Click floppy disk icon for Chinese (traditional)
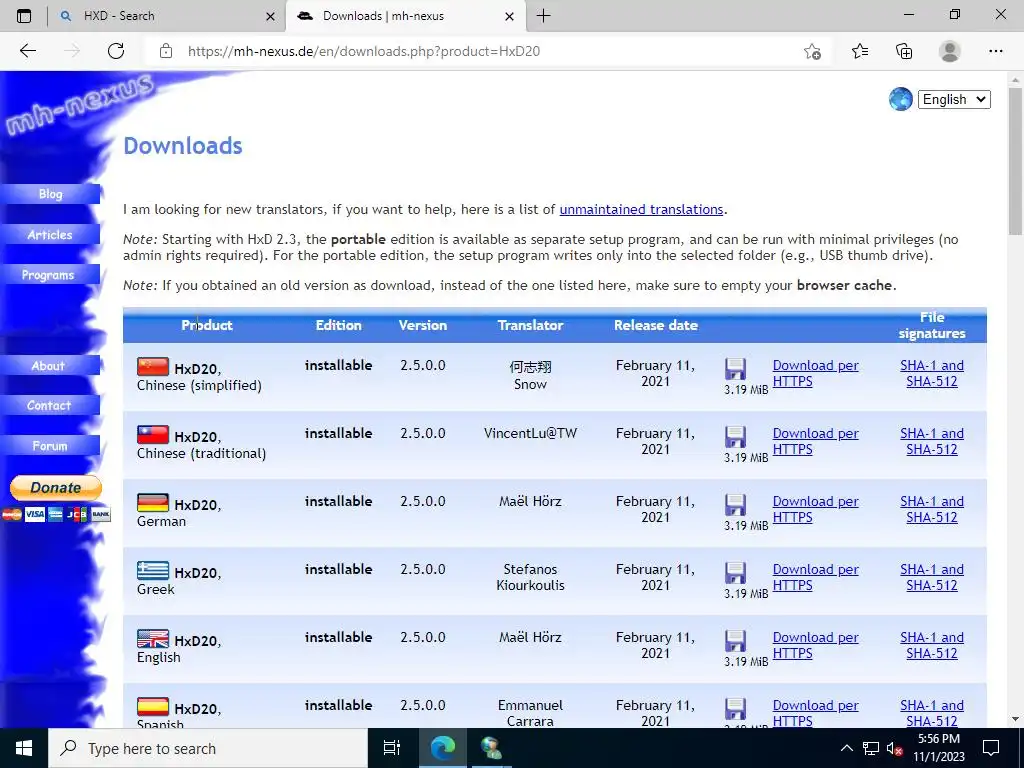The width and height of the screenshot is (1024, 768). pyautogui.click(x=735, y=437)
